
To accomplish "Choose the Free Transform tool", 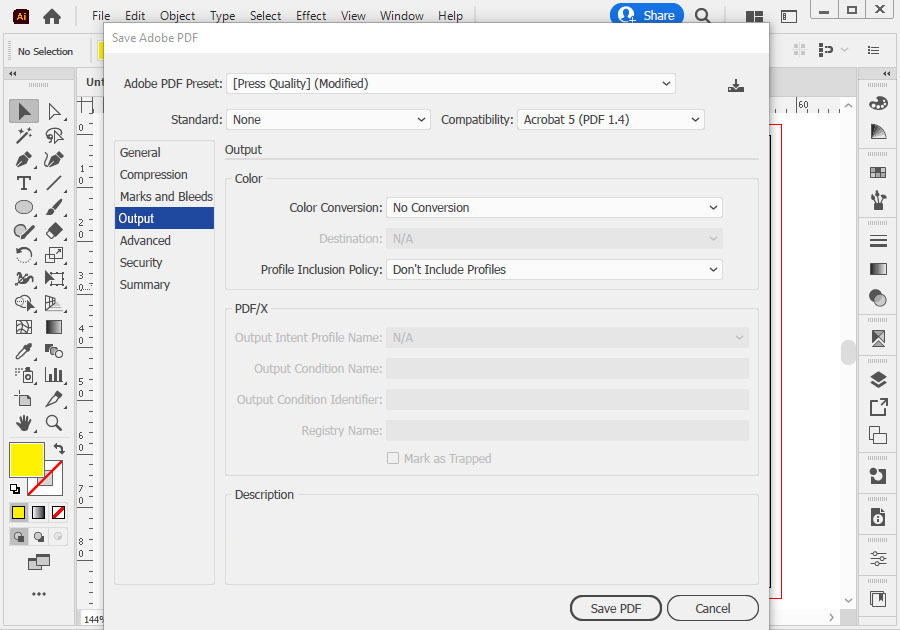I will [x=54, y=279].
